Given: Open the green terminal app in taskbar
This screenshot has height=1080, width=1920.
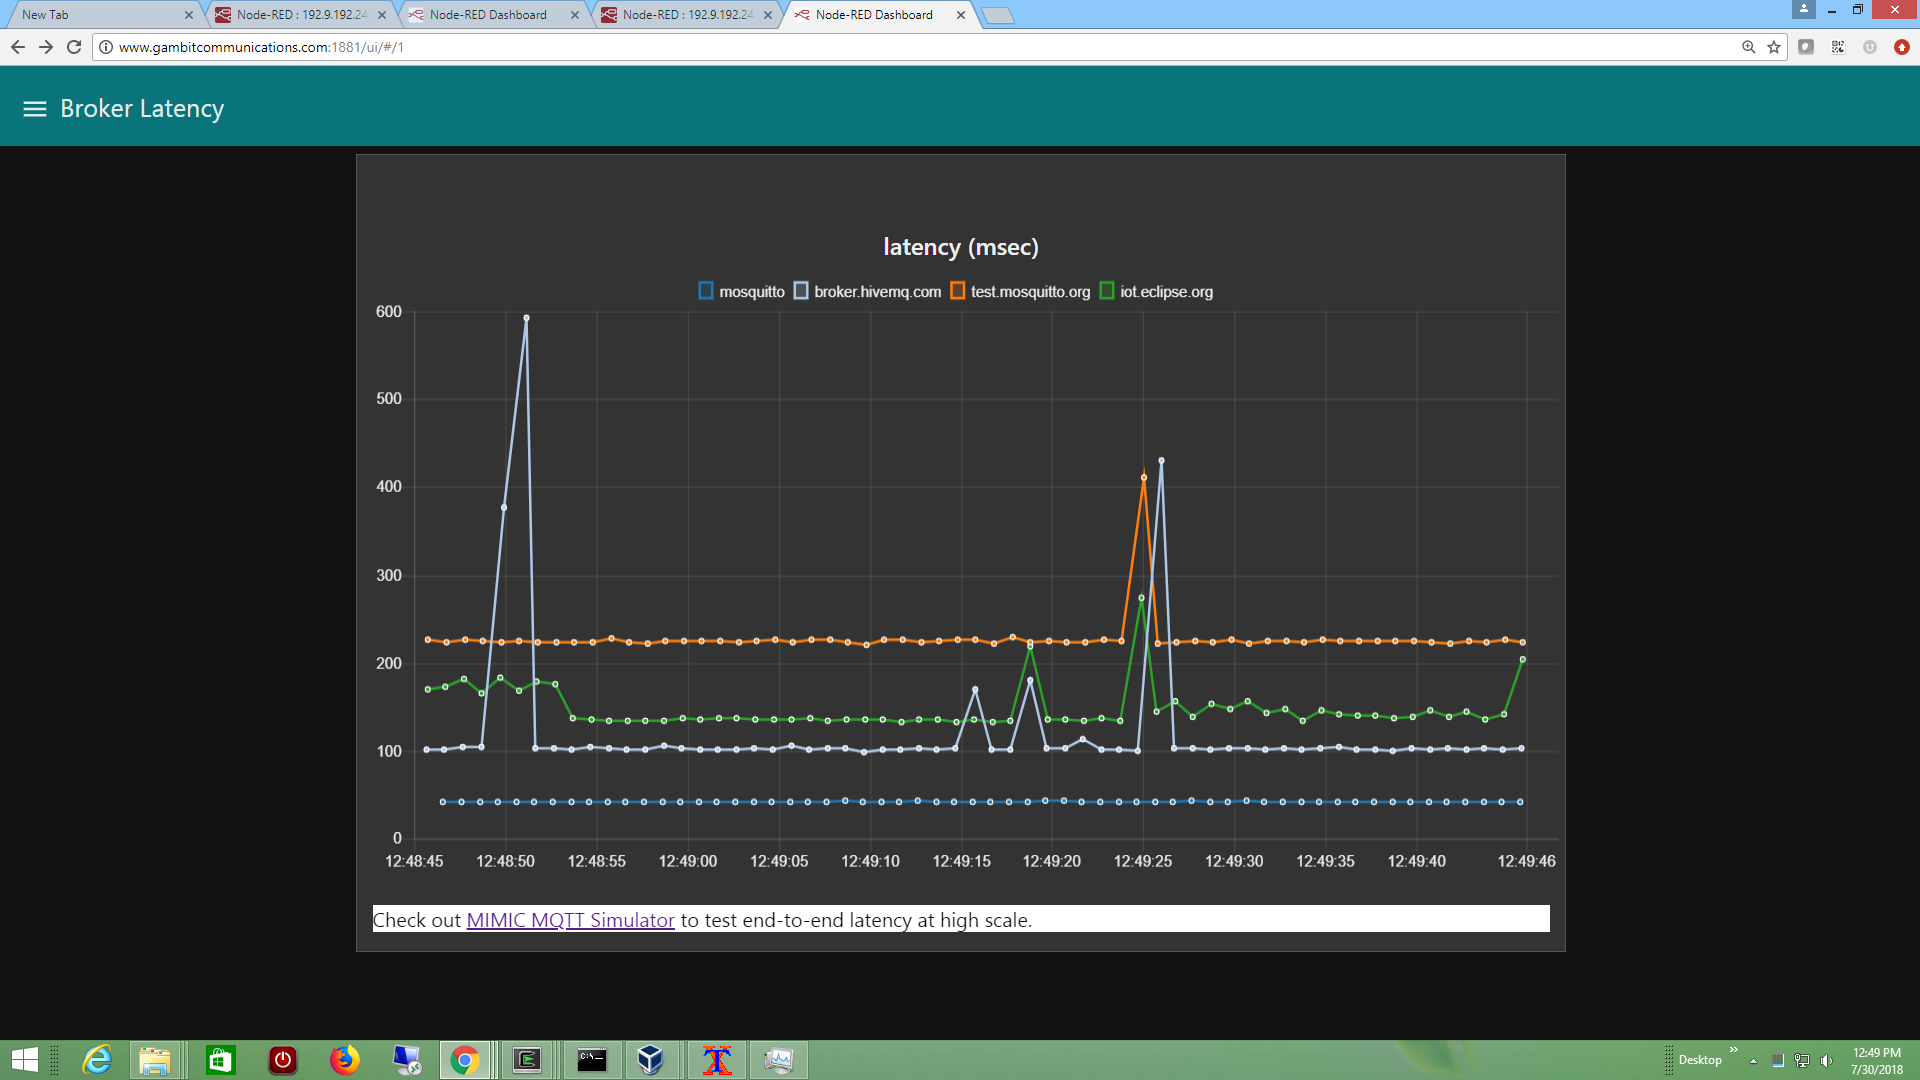Looking at the screenshot, I should 527,1060.
